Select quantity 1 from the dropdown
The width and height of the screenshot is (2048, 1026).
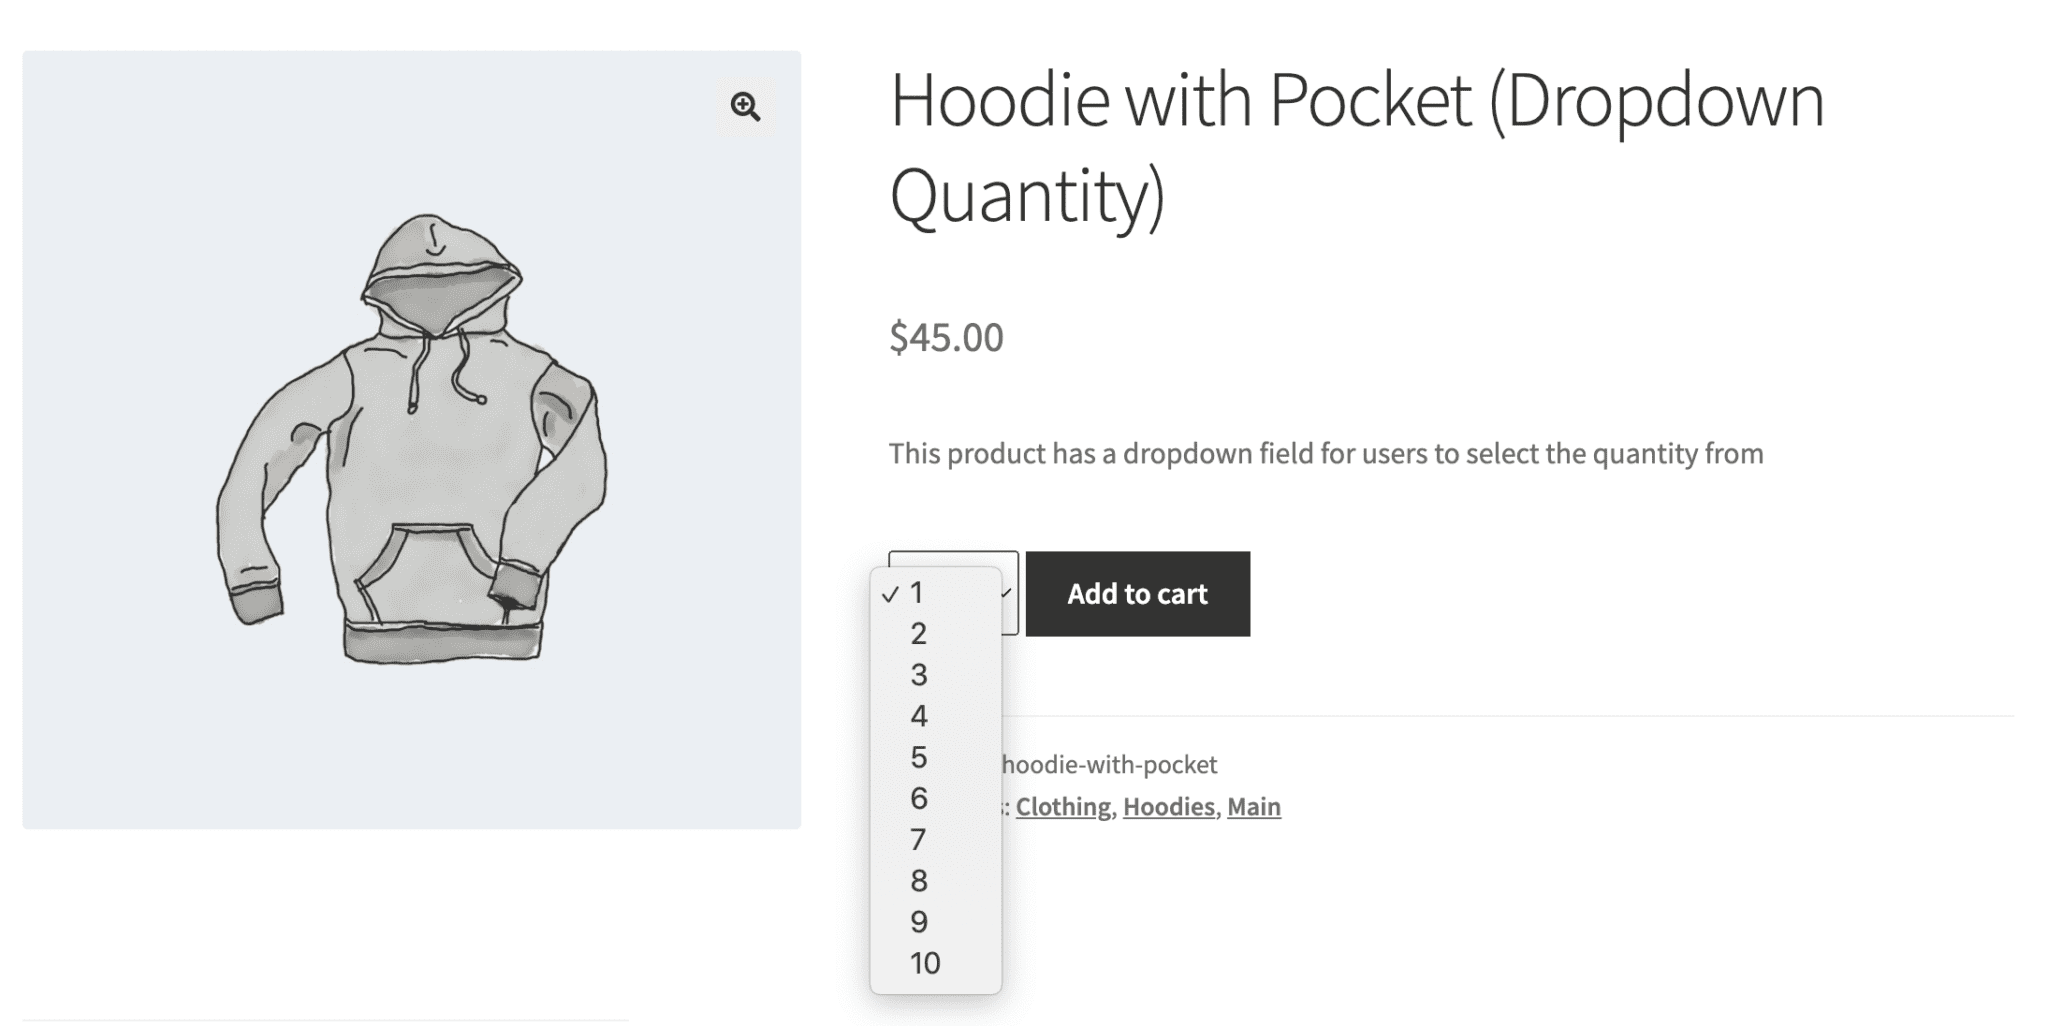[x=917, y=593]
